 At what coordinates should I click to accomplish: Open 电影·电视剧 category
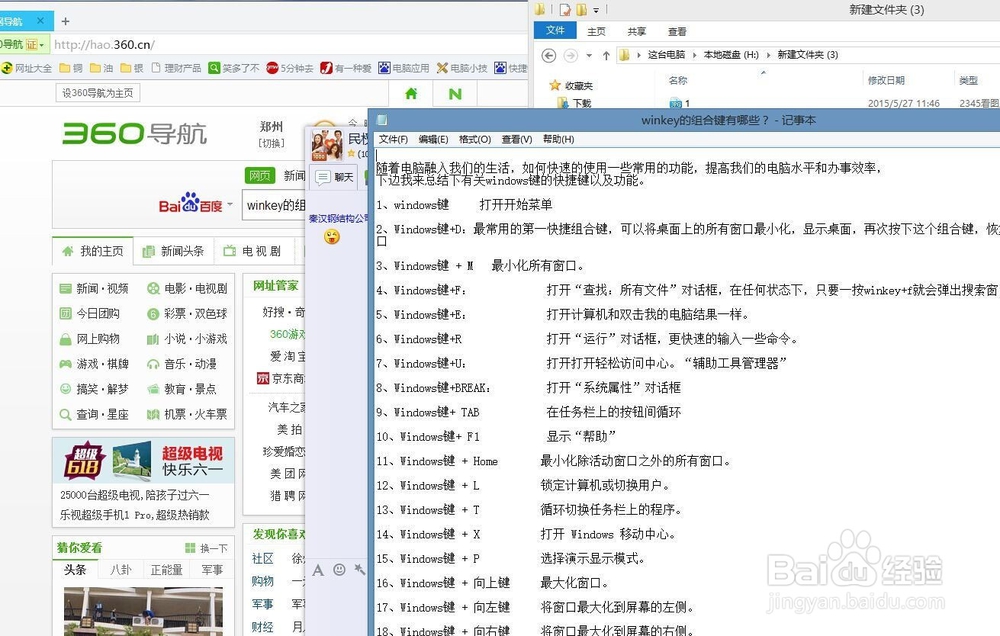click(187, 288)
